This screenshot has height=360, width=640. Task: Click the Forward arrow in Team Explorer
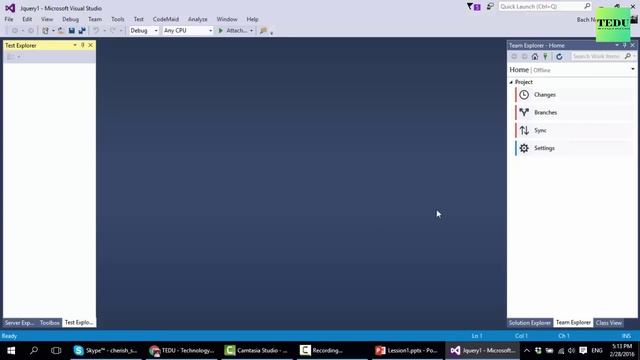click(524, 56)
